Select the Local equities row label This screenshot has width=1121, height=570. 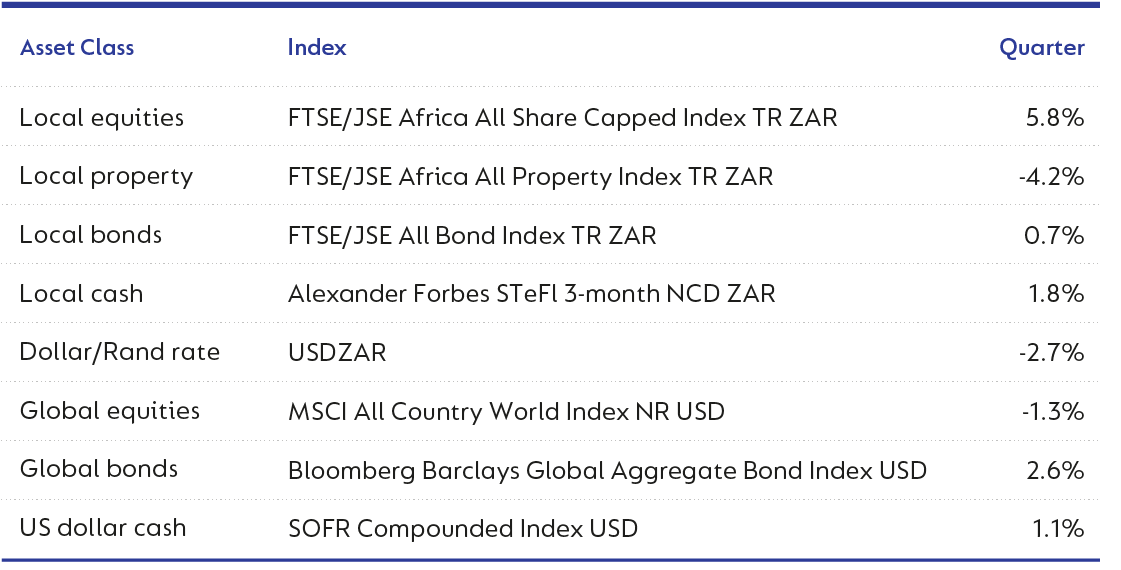click(102, 118)
